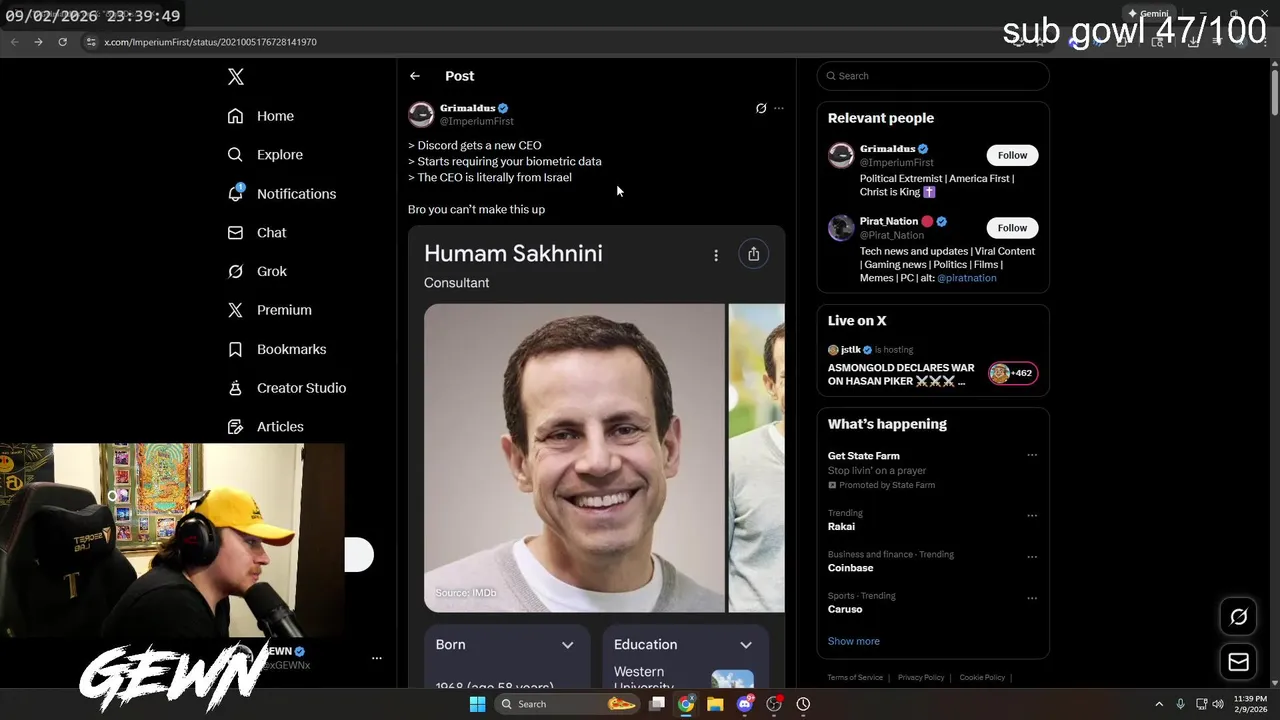Open the Privacy Policy link
The width and height of the screenshot is (1280, 720).
[921, 677]
